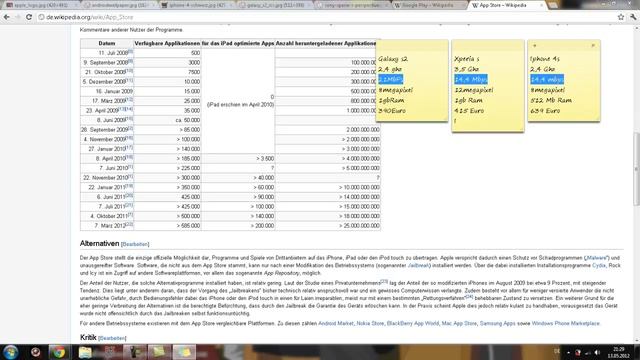Viewport: 640px width, 360px height.
Task: Open the Sticky Notes taskbar item
Action: (184, 352)
